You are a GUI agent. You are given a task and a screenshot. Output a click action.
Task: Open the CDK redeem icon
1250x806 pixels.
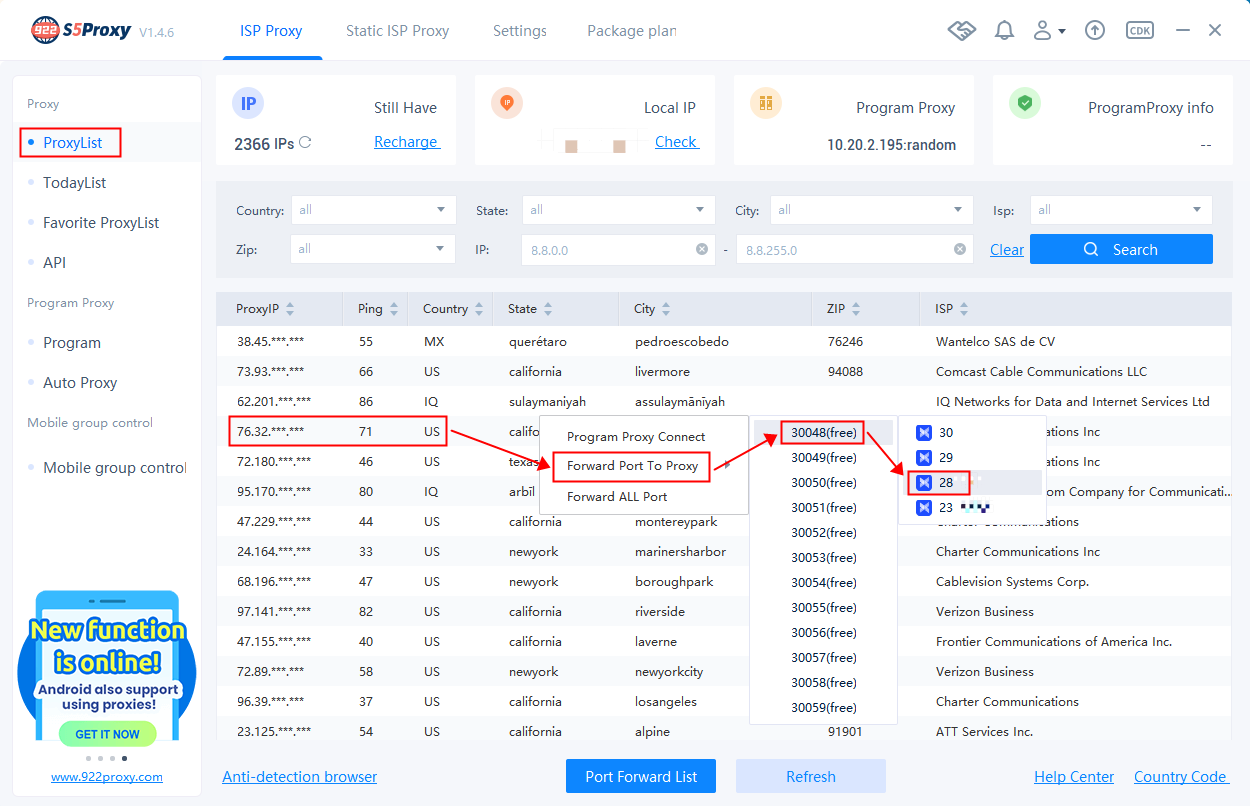[1139, 31]
